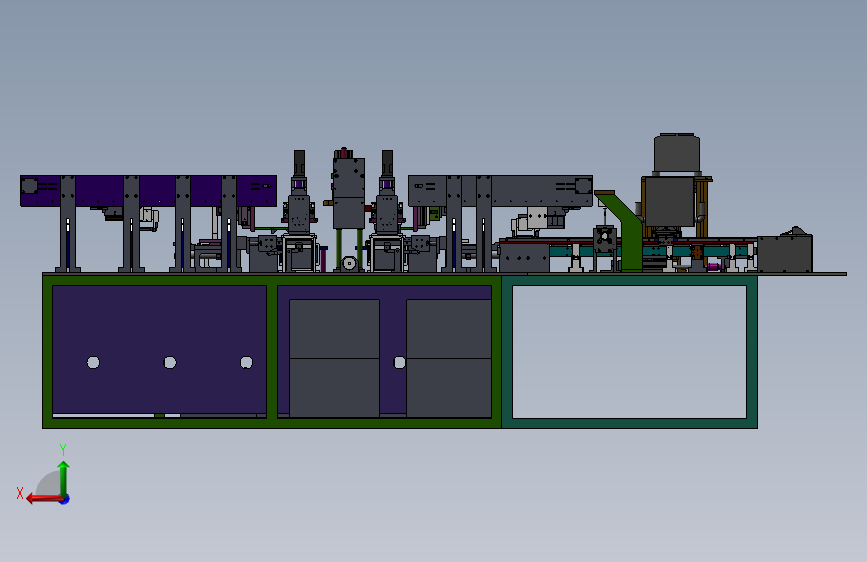Click the red X axis arrow of triad

tap(44, 499)
